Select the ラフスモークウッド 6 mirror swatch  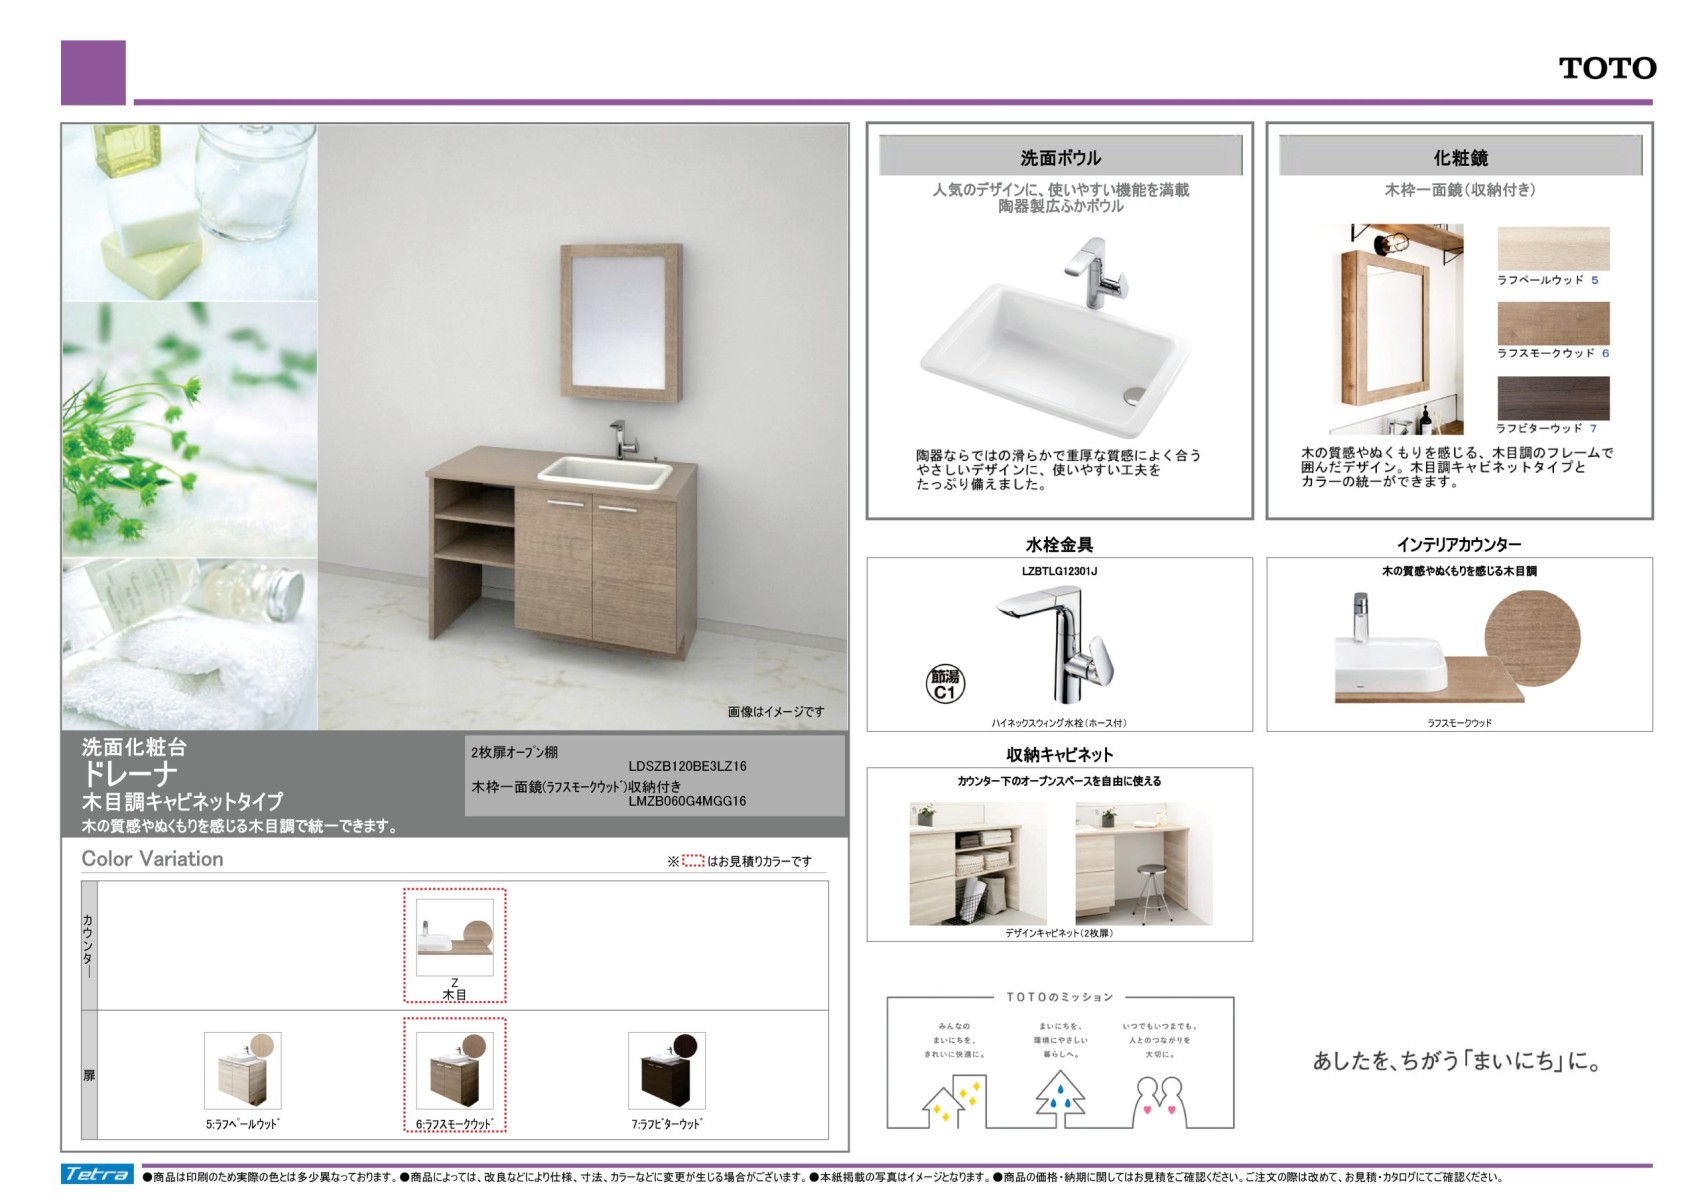(1552, 324)
